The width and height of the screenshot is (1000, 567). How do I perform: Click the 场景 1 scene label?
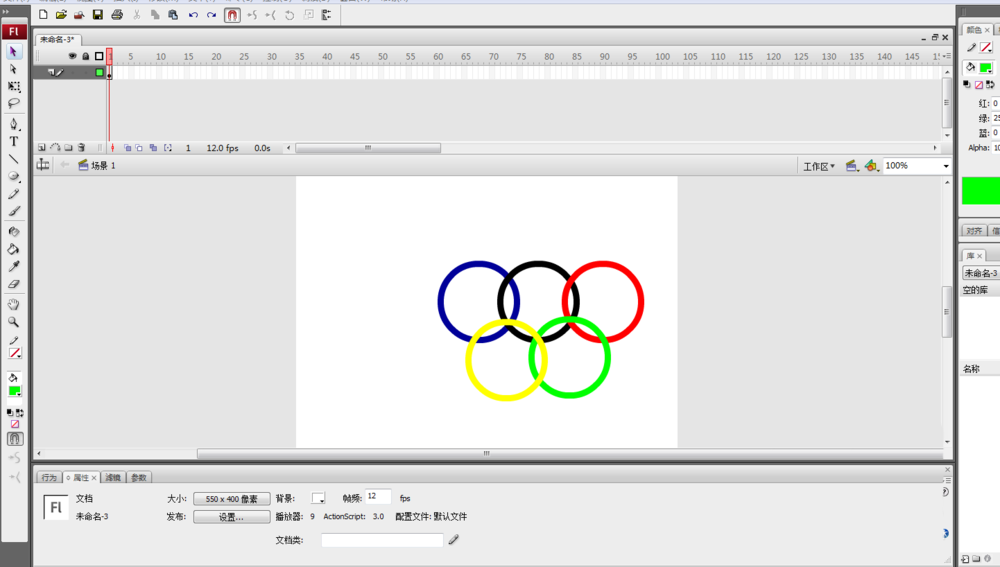tap(103, 165)
